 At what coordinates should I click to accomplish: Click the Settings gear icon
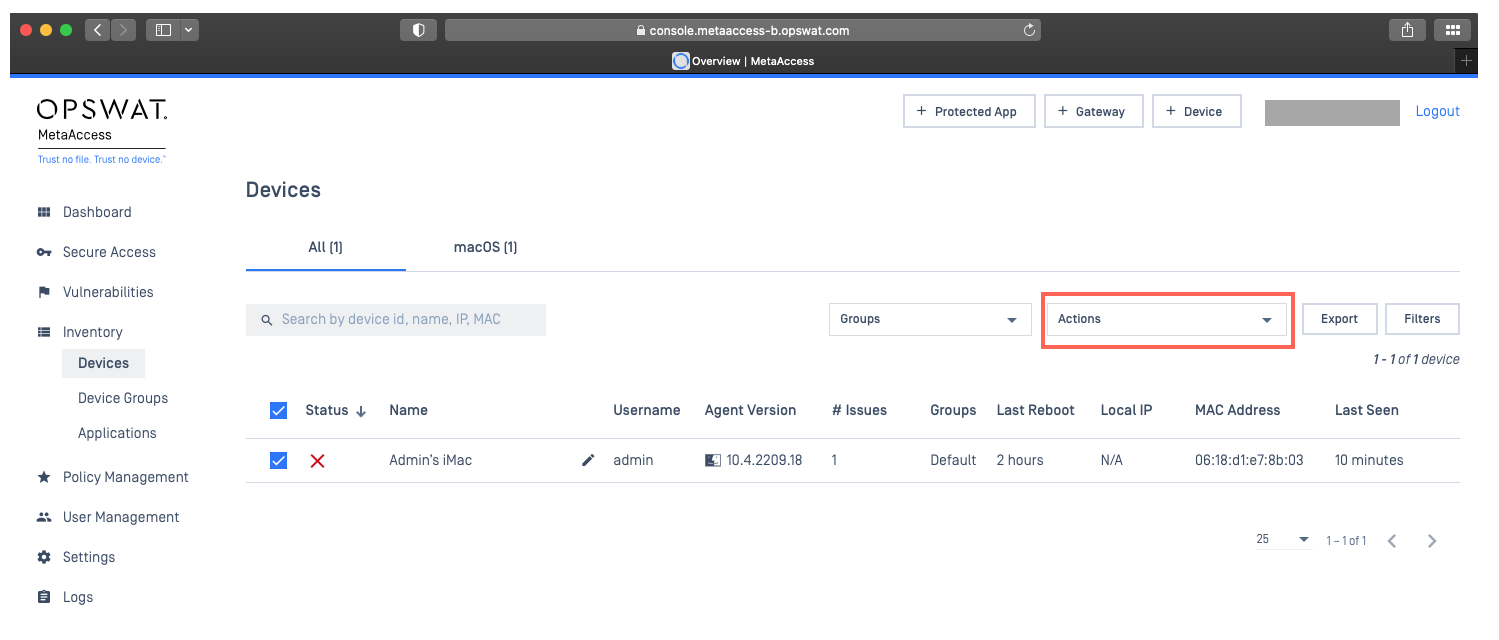(44, 557)
